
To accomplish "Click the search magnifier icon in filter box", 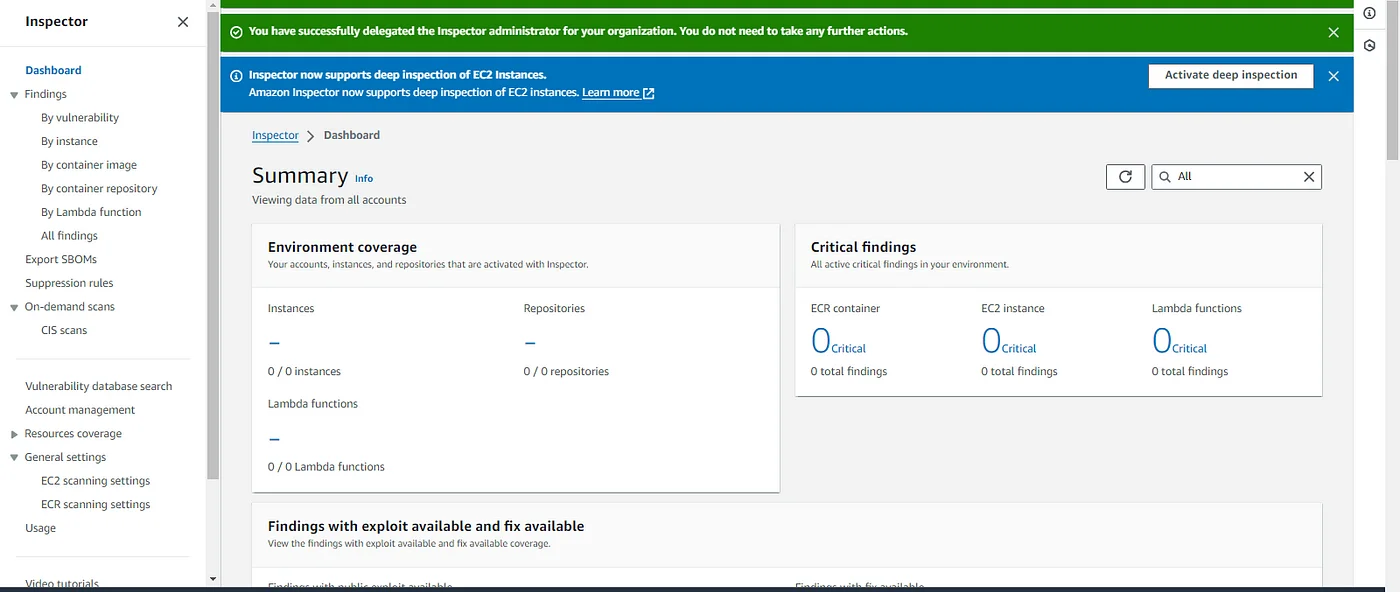I will tap(1165, 177).
